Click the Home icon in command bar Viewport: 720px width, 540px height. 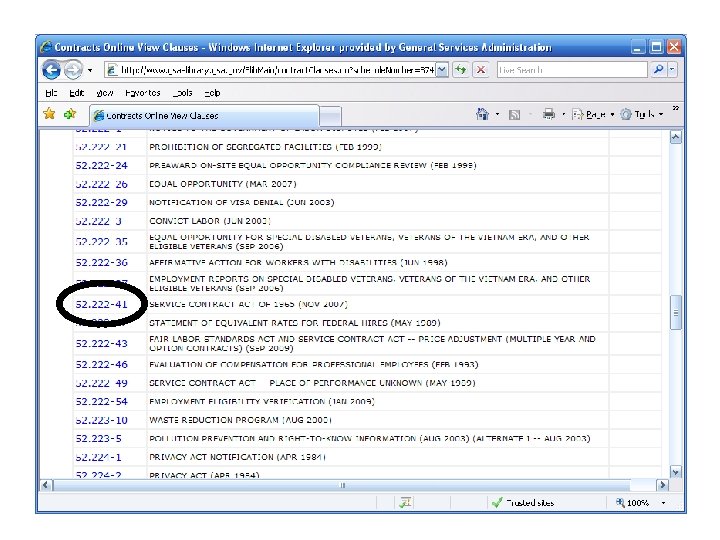pyautogui.click(x=482, y=114)
